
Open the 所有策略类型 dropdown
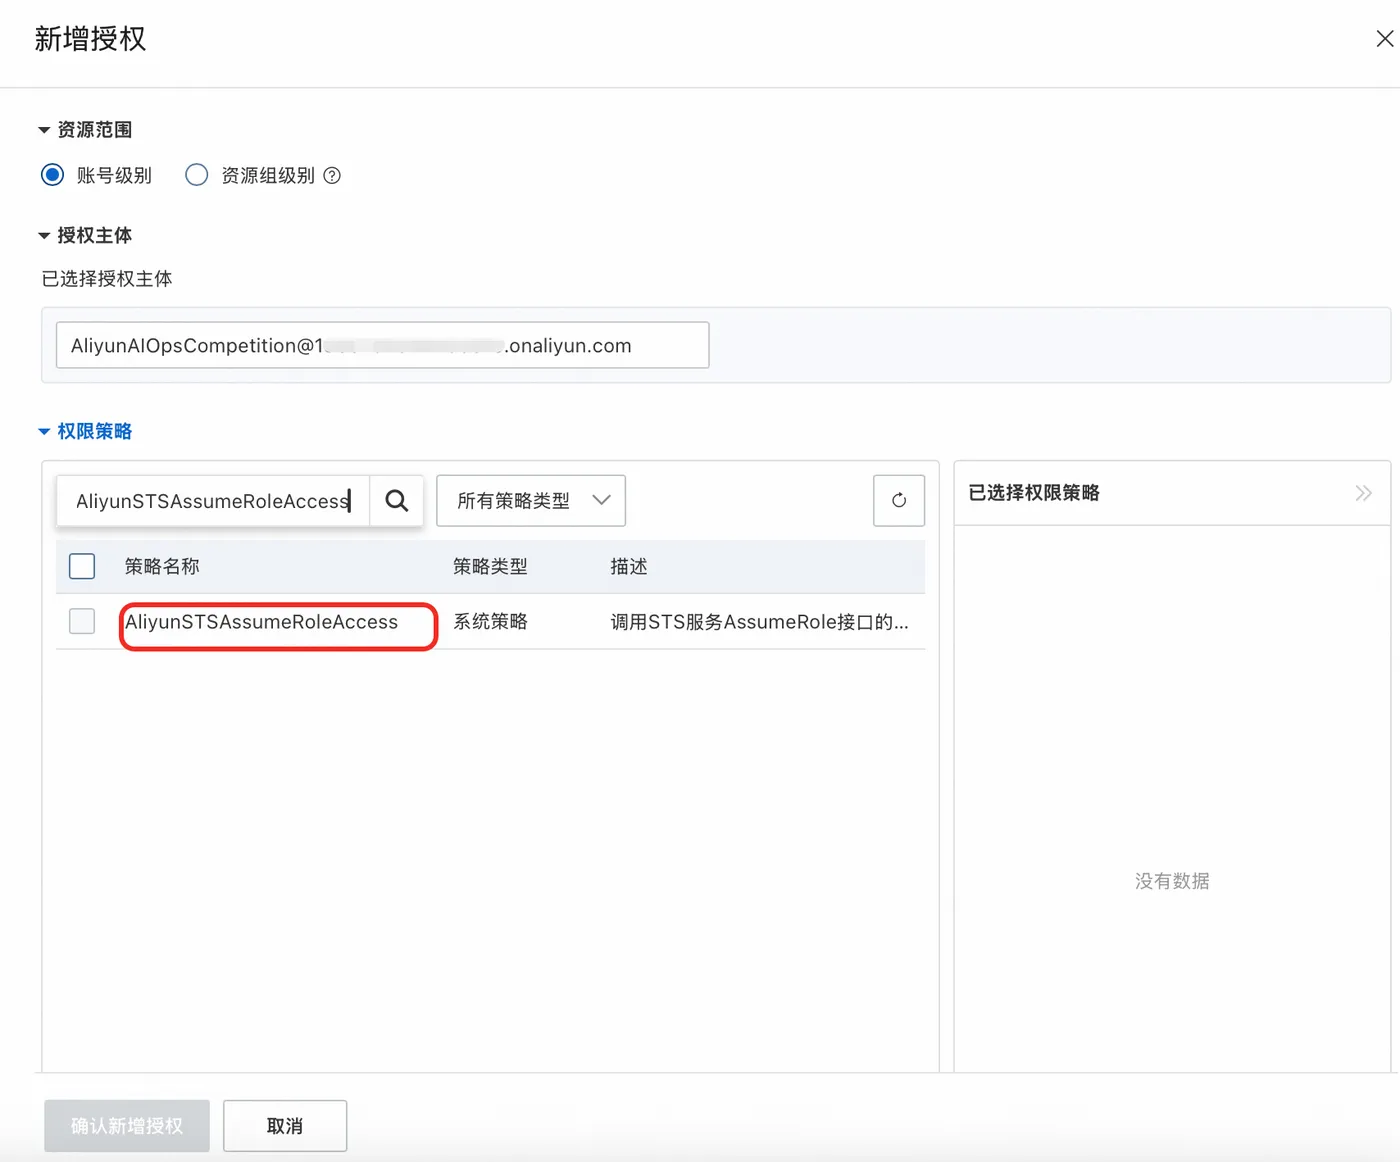click(x=531, y=500)
